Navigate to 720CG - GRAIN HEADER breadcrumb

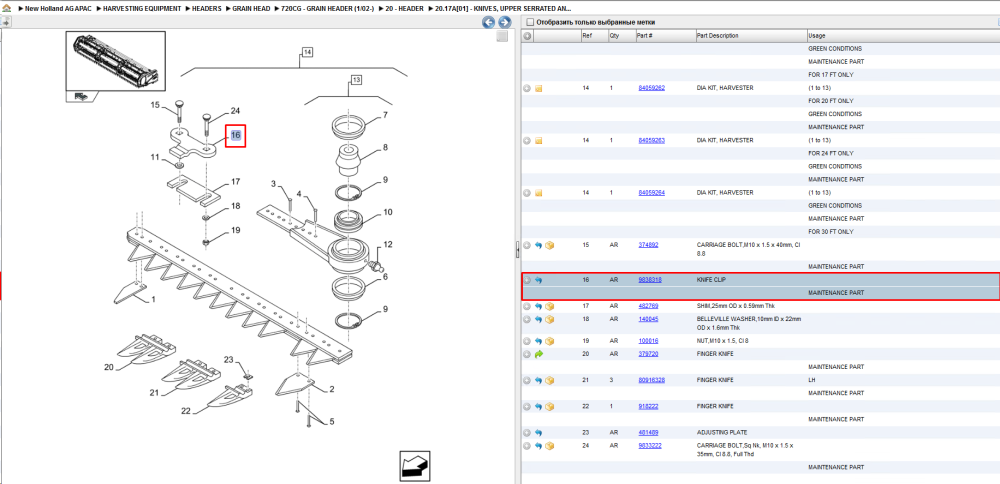pyautogui.click(x=327, y=9)
